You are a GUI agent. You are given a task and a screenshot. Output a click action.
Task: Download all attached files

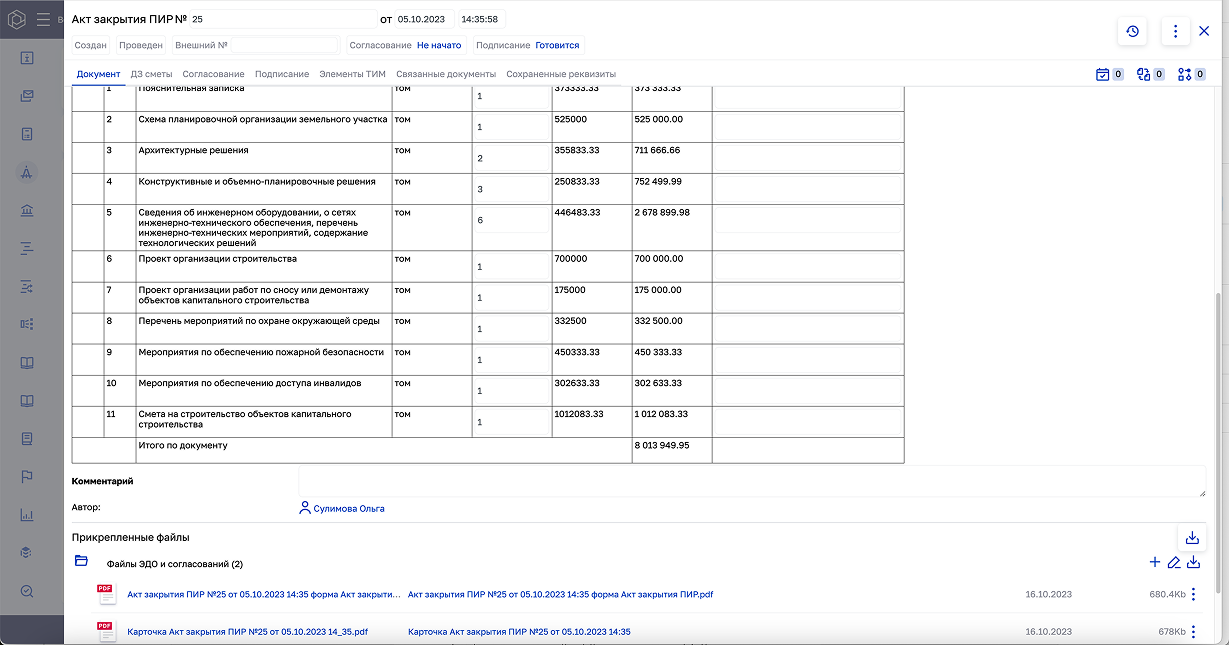tap(1192, 538)
